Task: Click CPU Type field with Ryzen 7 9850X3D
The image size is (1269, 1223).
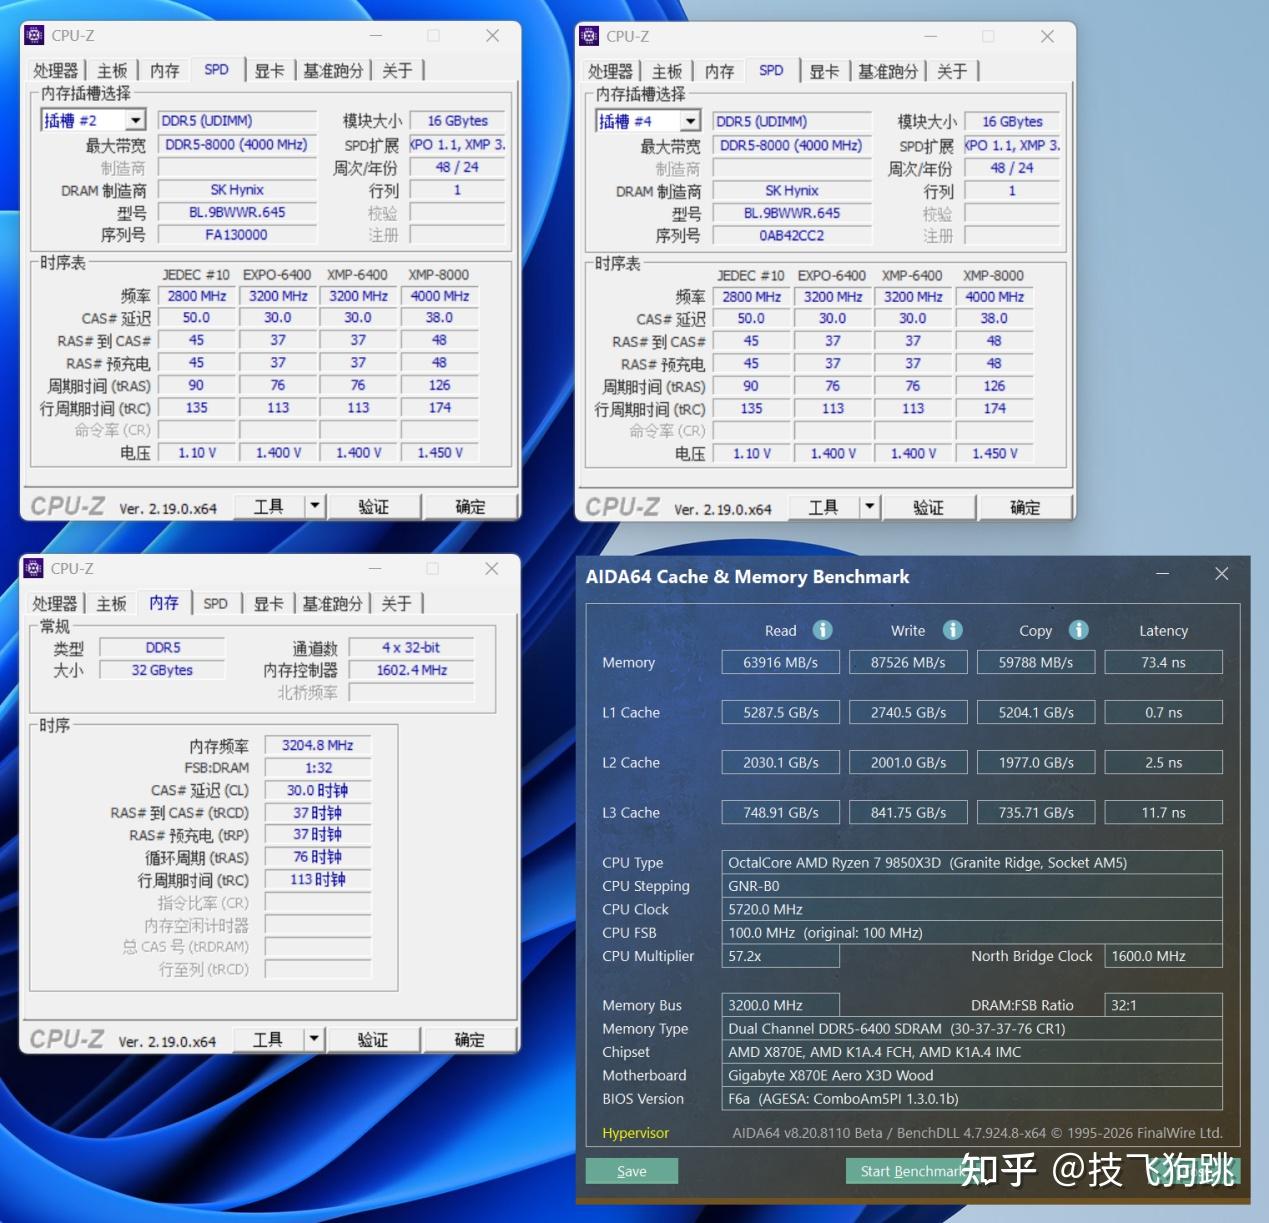Action: 972,862
